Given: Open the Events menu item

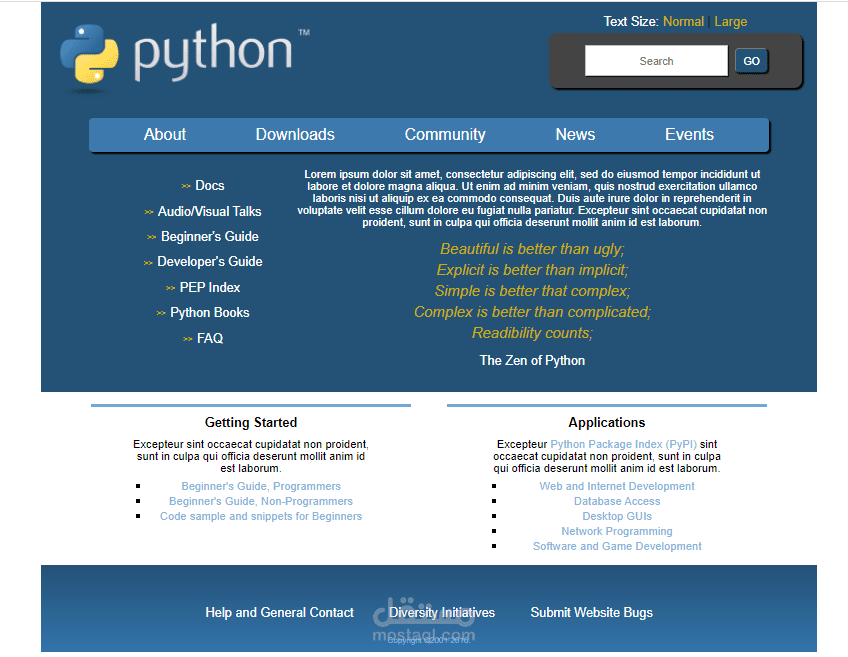Looking at the screenshot, I should 689,135.
